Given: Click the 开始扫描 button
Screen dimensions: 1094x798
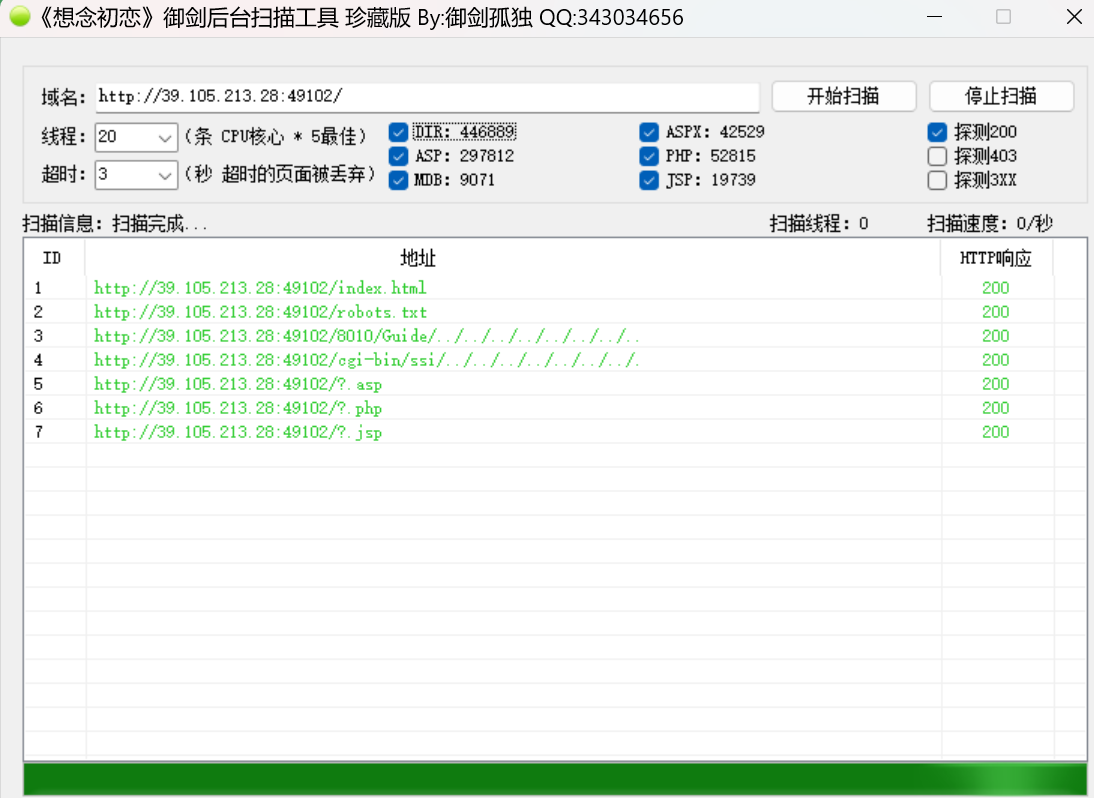Looking at the screenshot, I should tap(844, 96).
